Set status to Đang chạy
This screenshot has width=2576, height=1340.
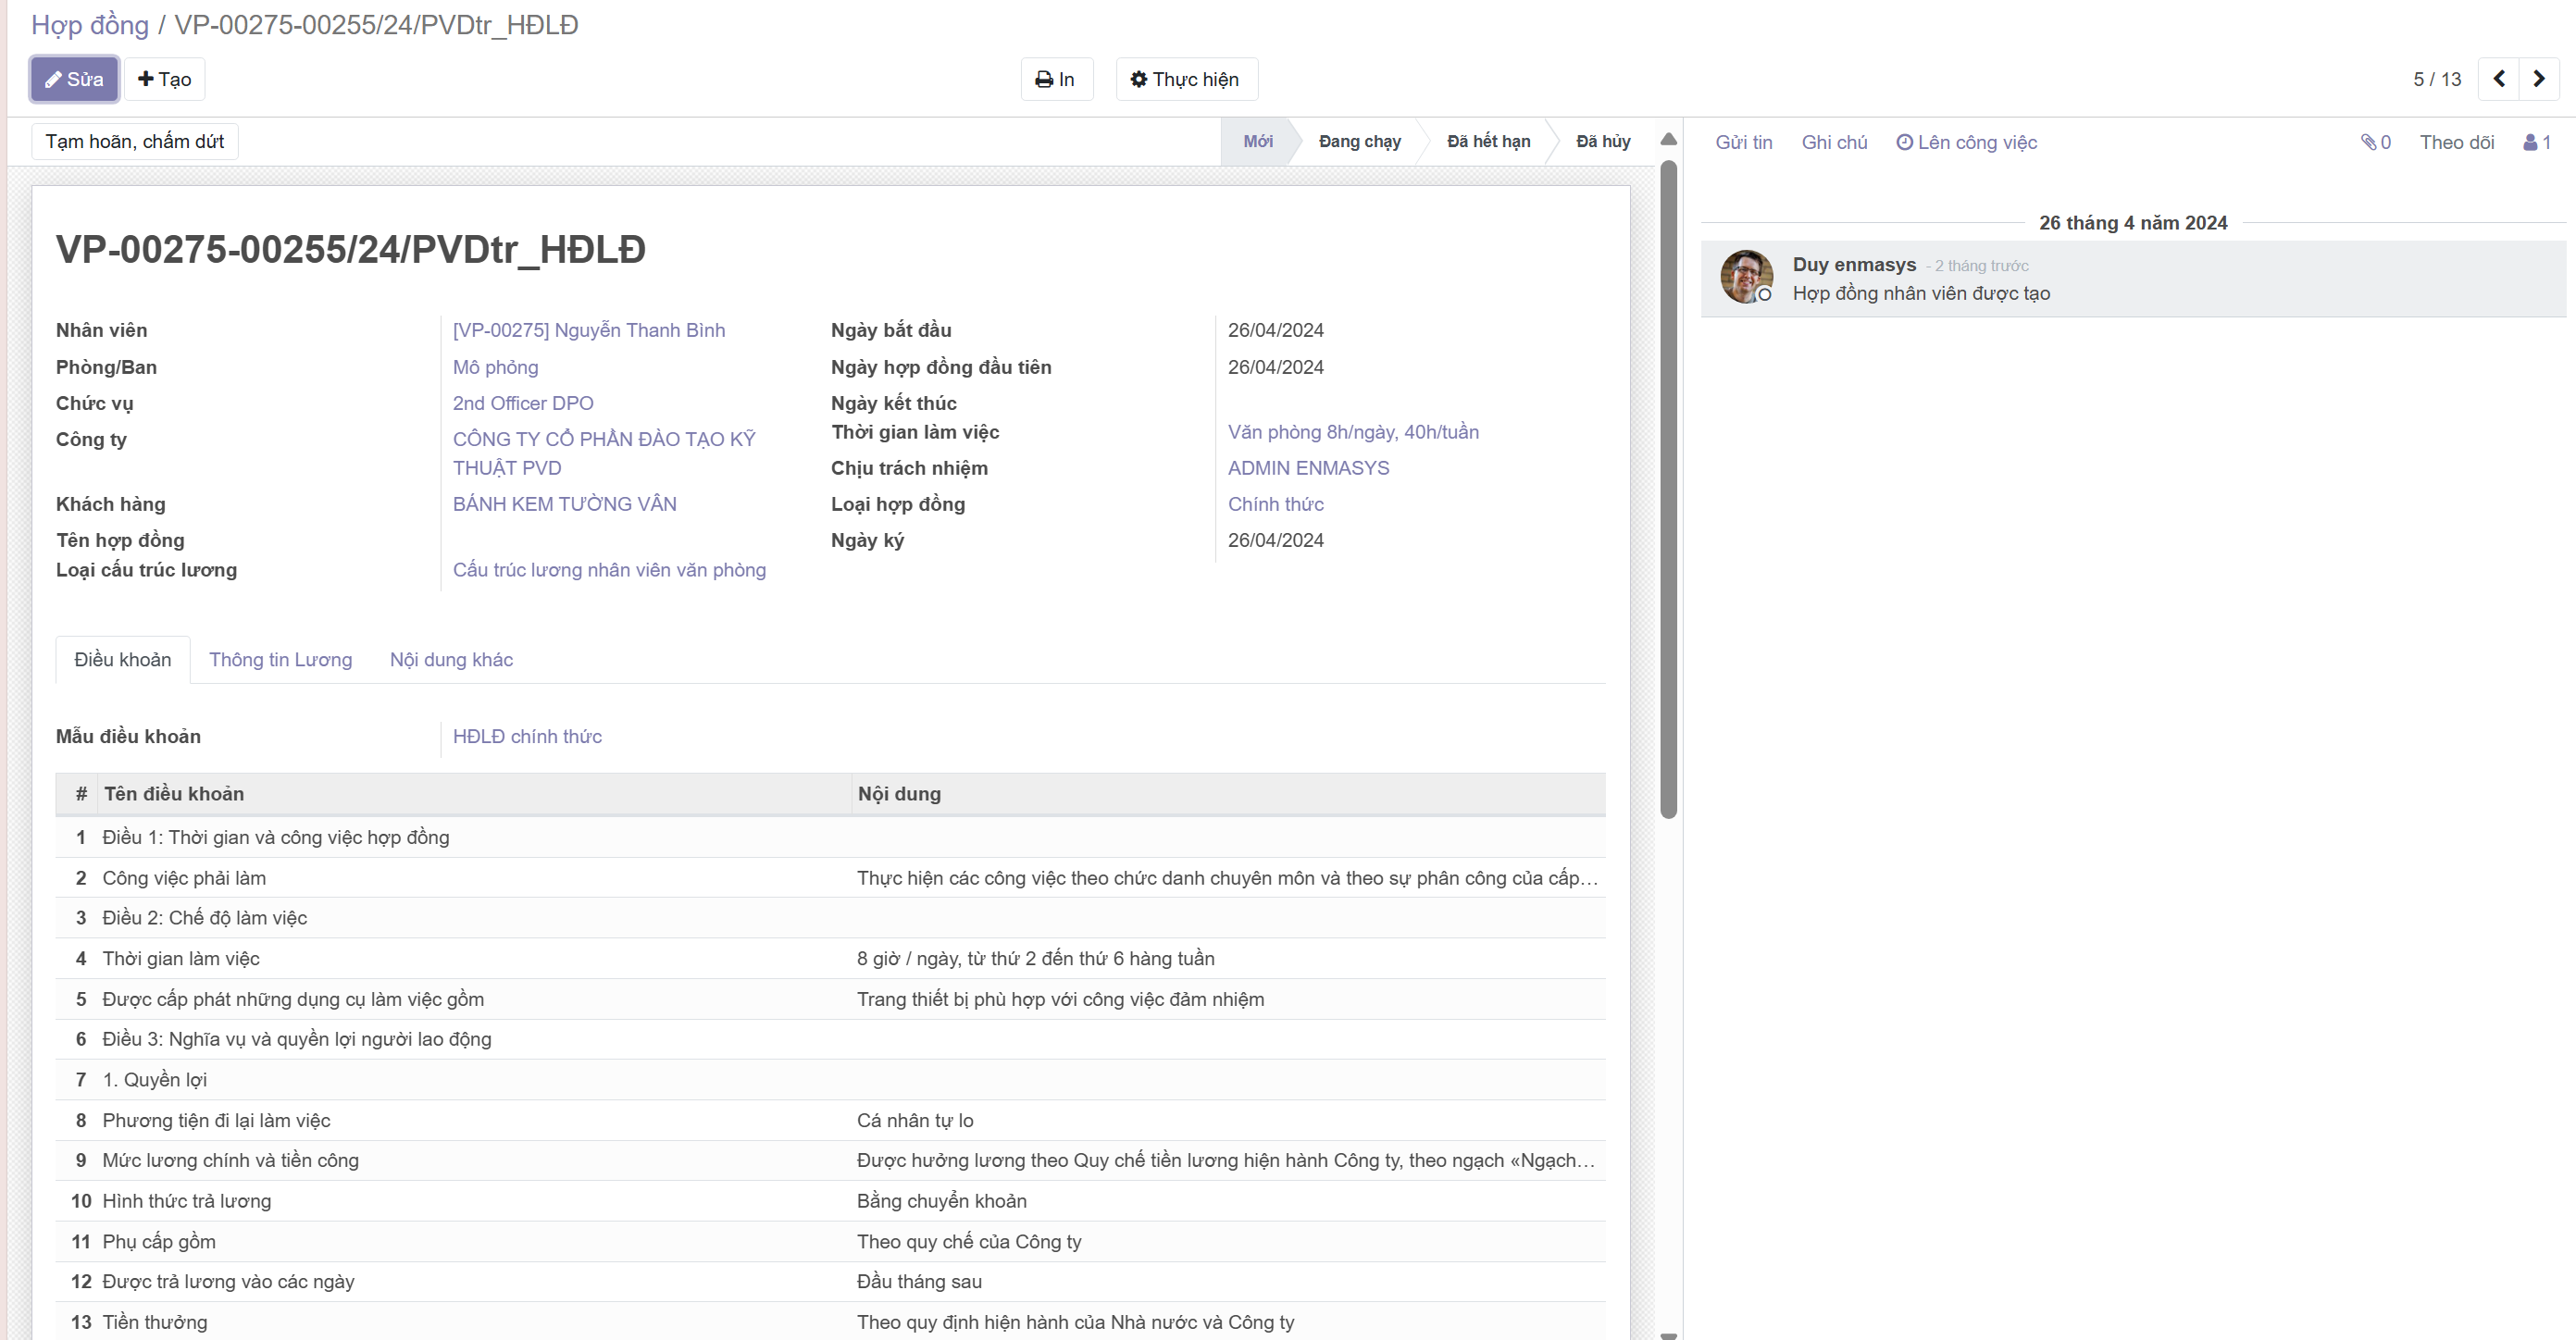(x=1359, y=141)
